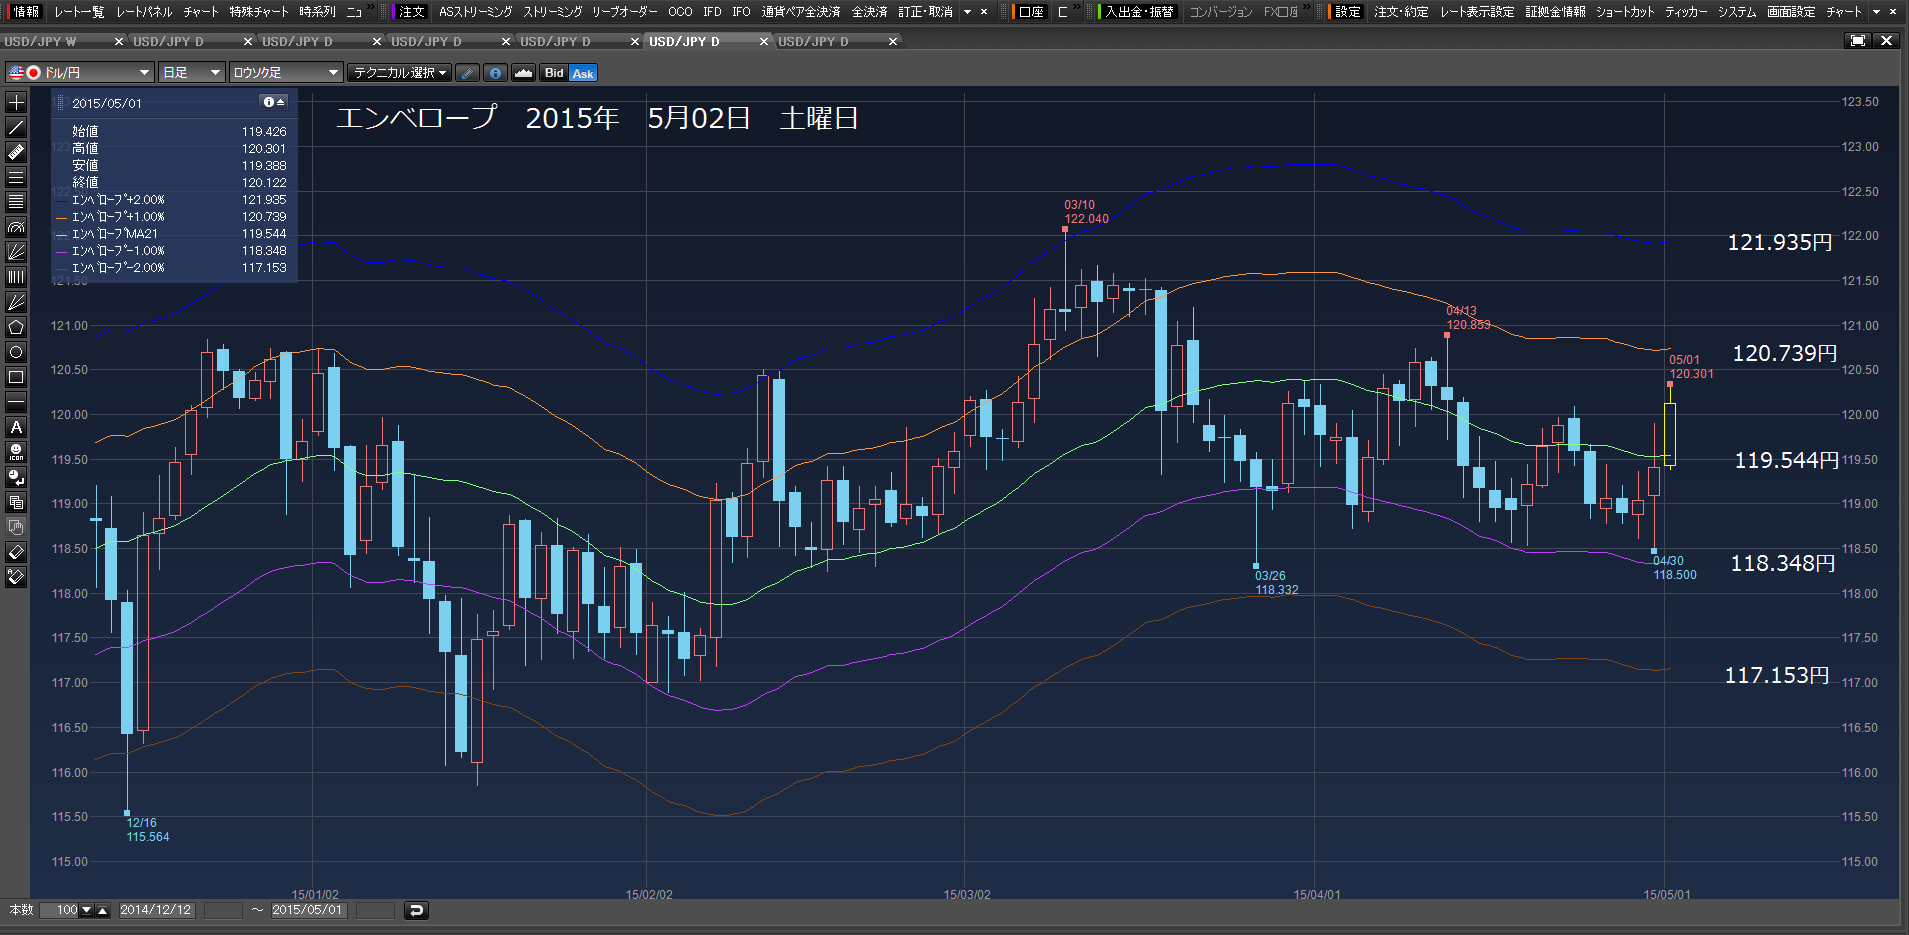Open the dropdown arrow after 訂正・取消

tap(967, 12)
